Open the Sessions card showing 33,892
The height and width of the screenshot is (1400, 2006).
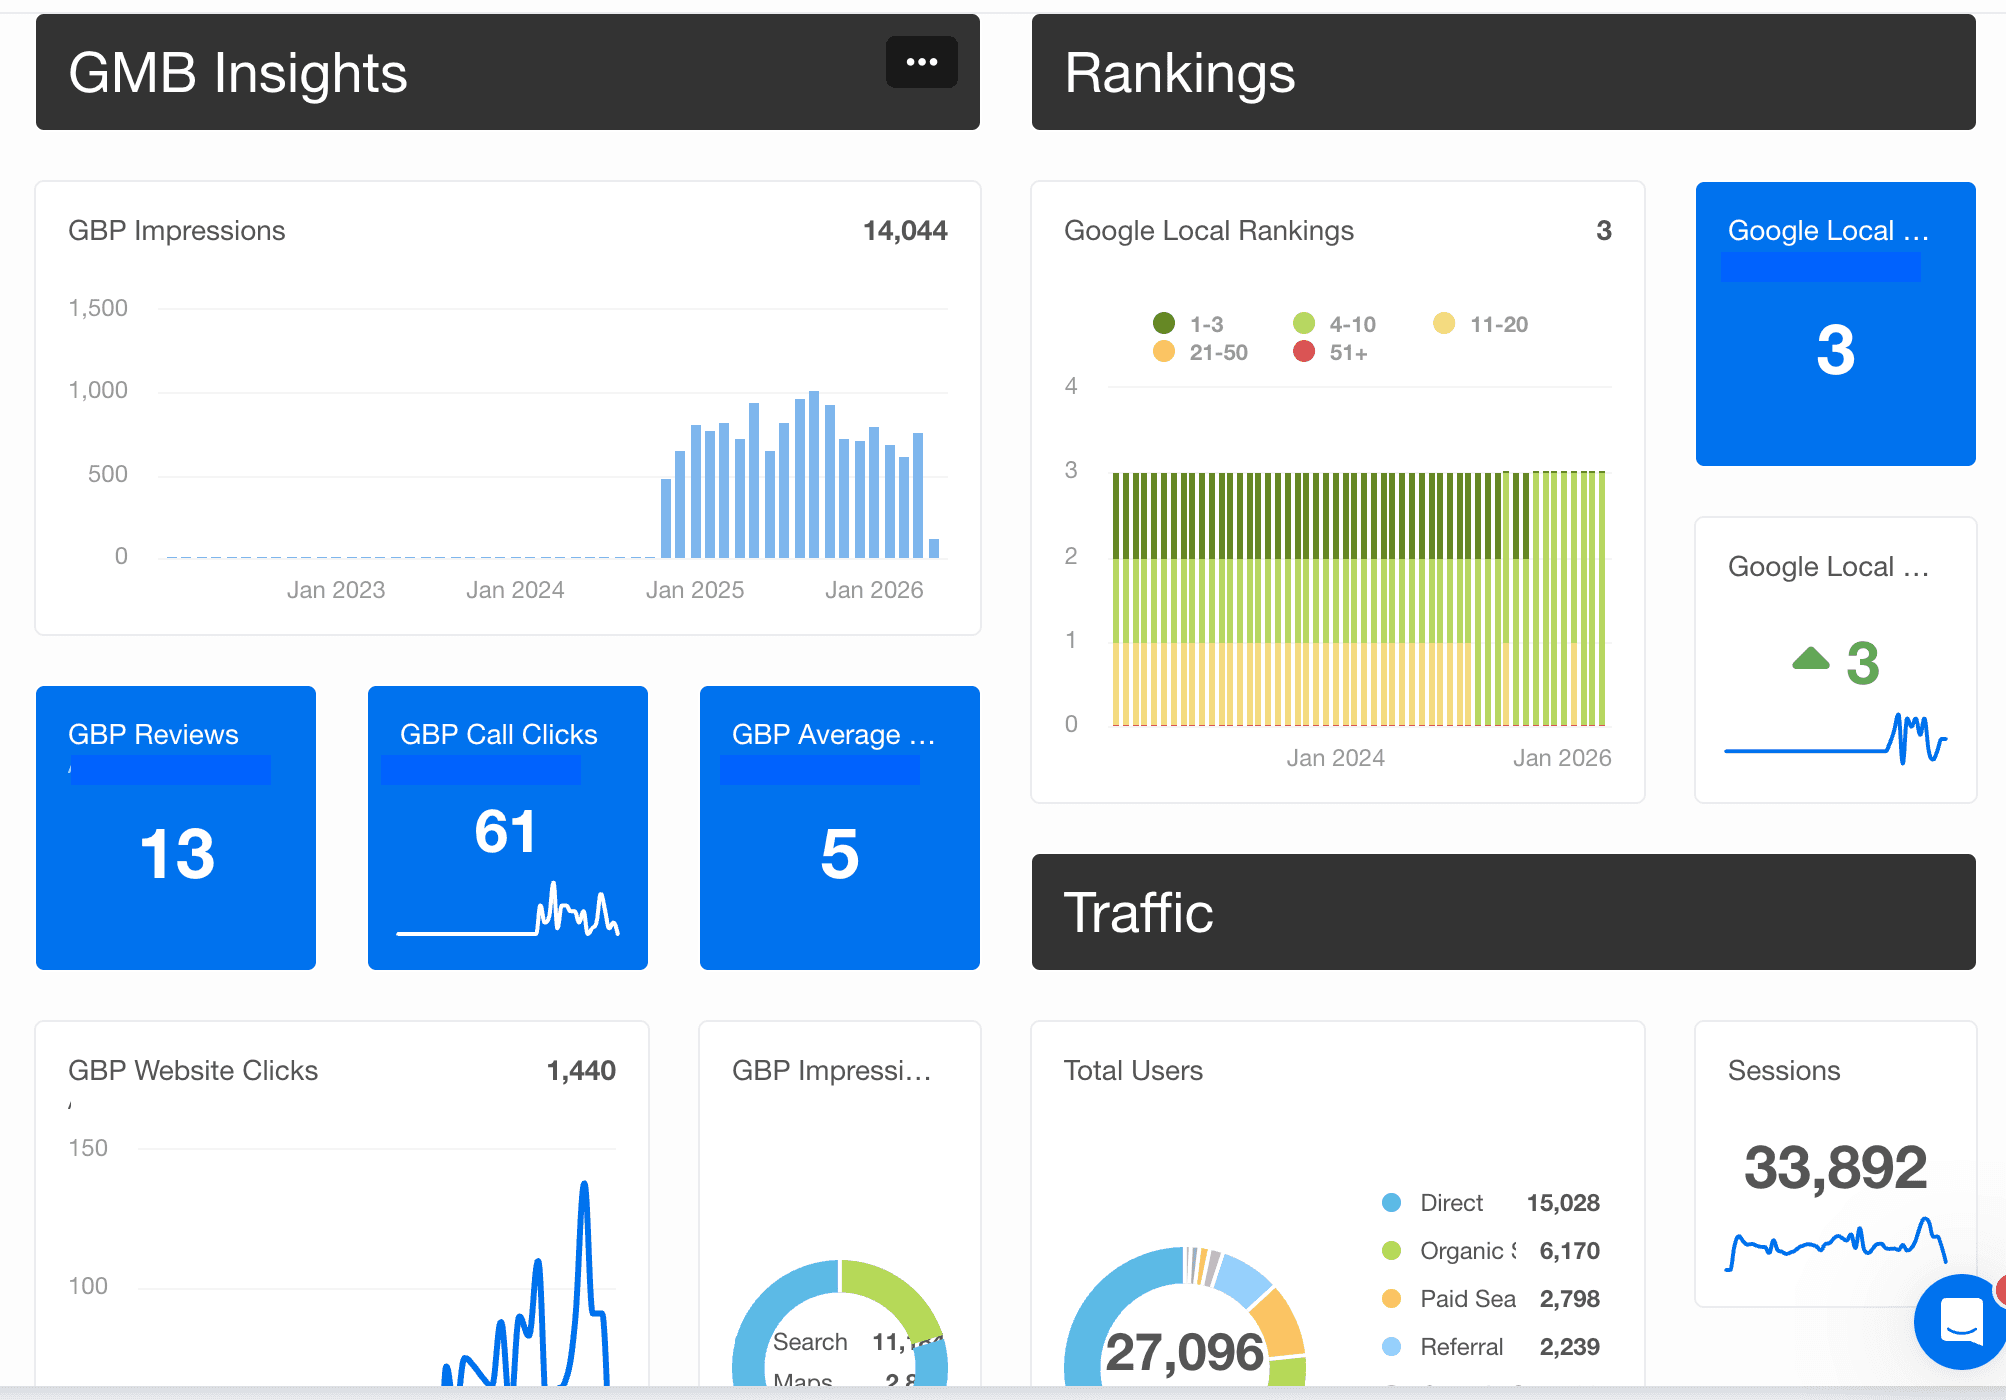click(1836, 1164)
